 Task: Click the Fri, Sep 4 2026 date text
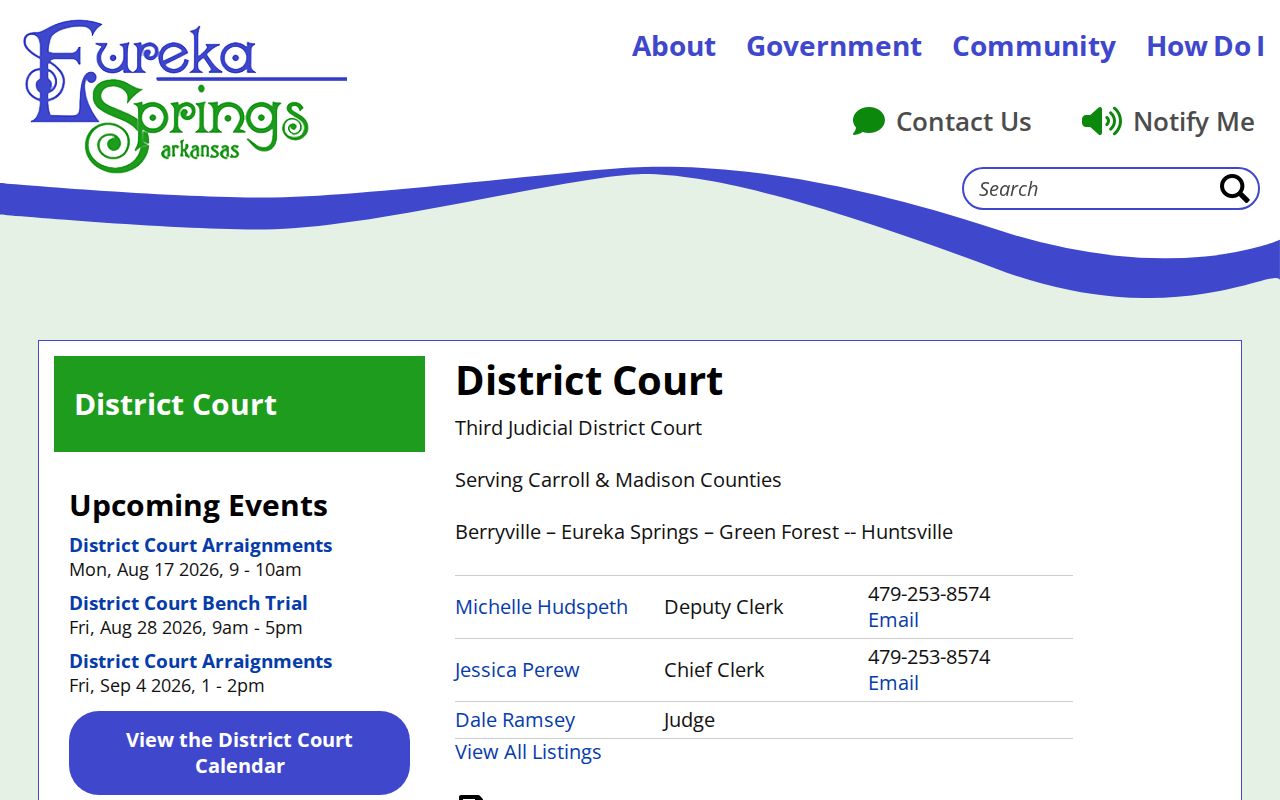167,686
